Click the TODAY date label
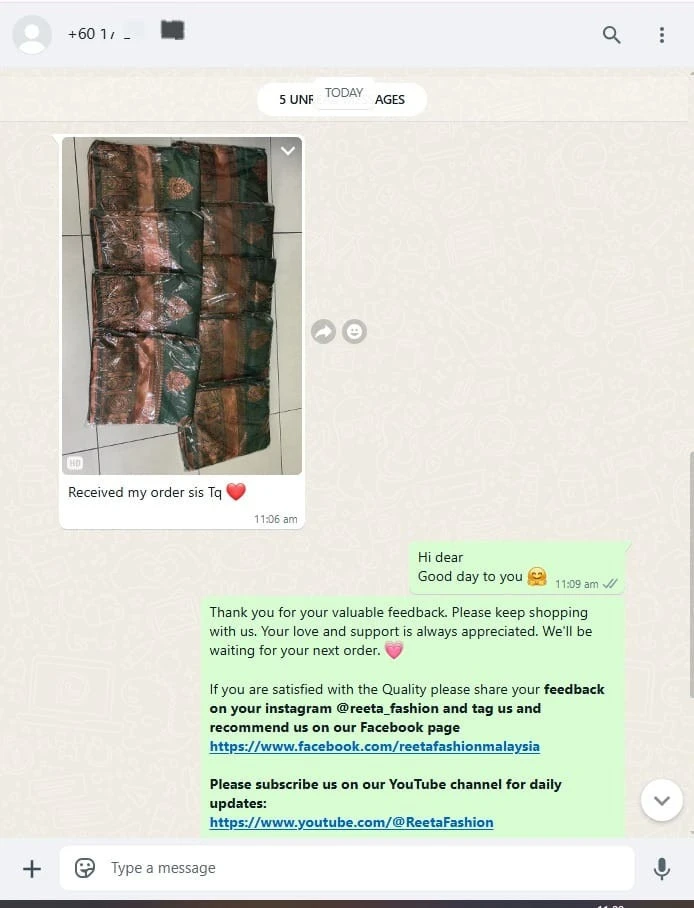 tap(344, 93)
